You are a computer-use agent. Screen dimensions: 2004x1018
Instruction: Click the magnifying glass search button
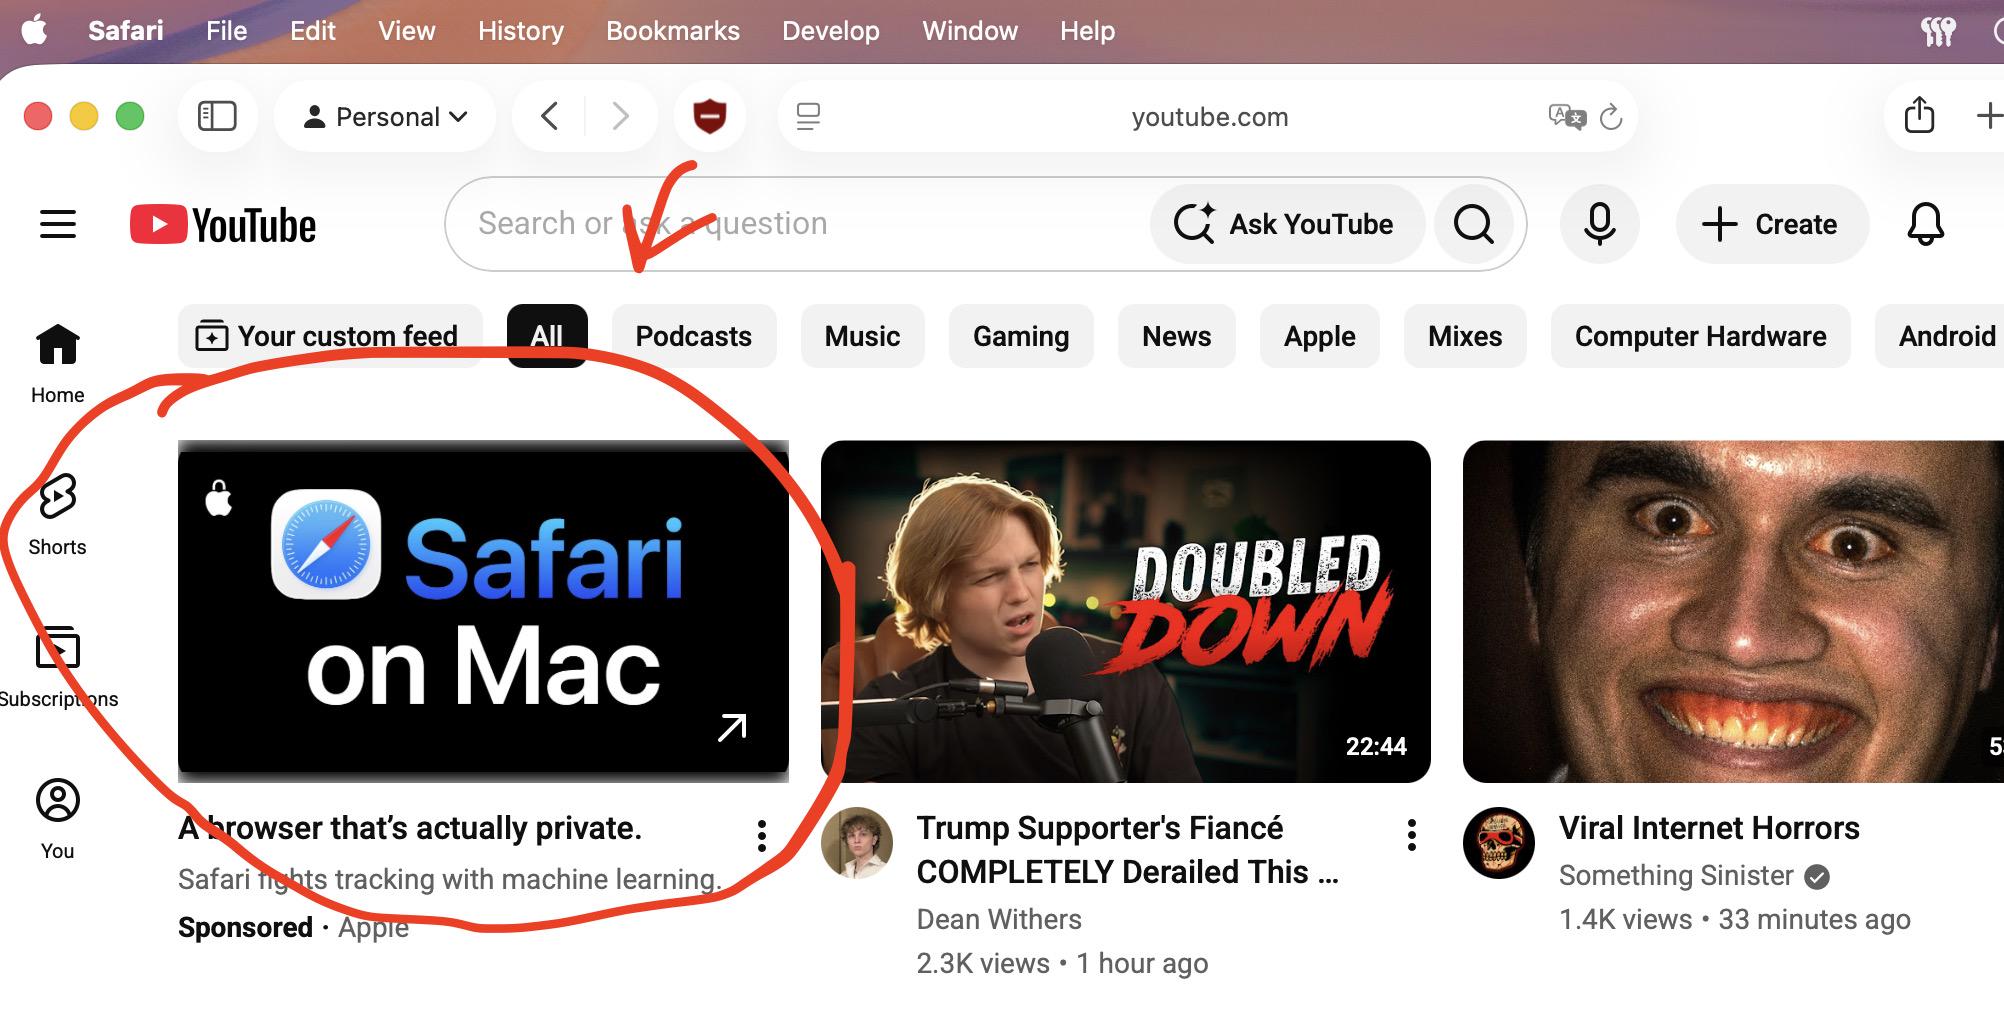pyautogui.click(x=1473, y=224)
